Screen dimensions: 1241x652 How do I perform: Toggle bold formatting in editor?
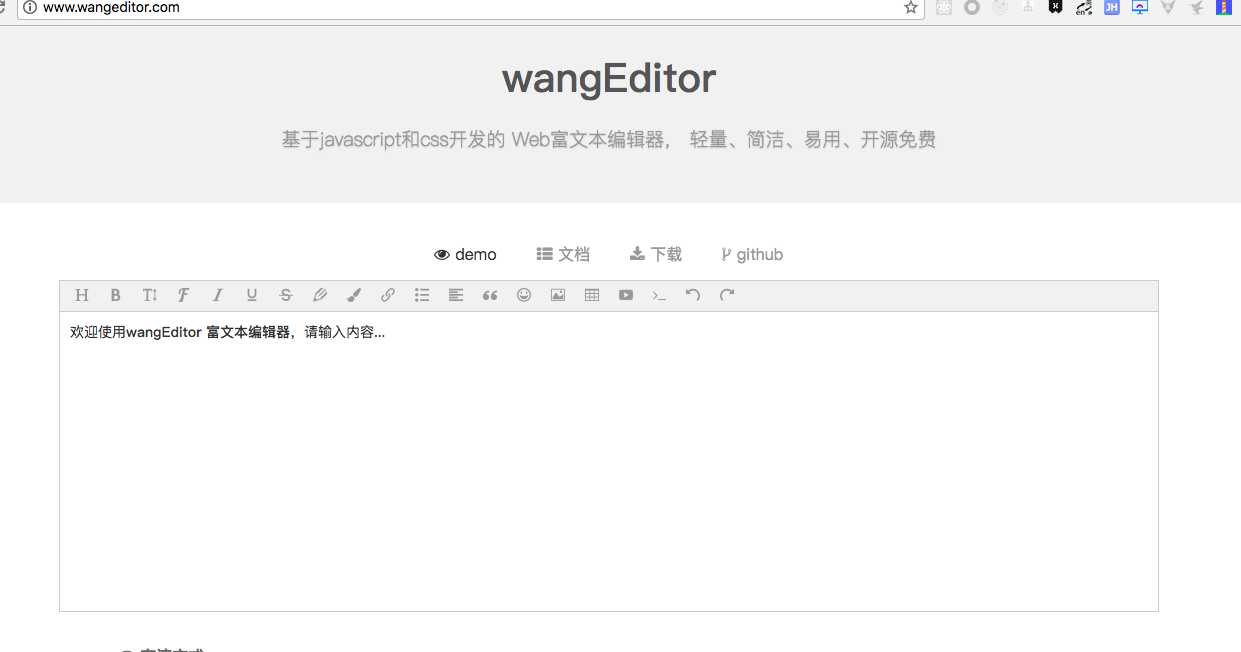(x=116, y=295)
